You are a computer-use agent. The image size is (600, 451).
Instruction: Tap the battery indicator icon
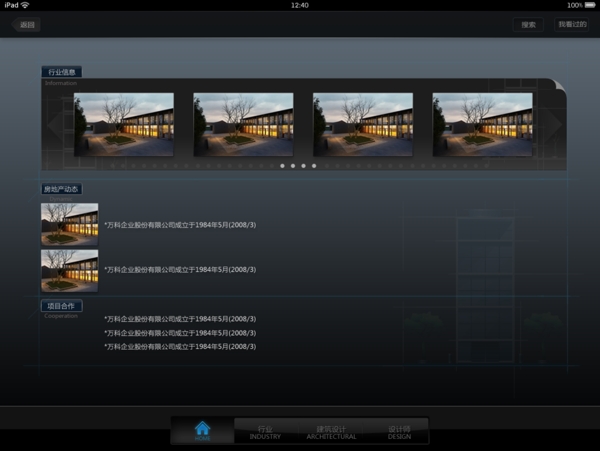tap(590, 5)
